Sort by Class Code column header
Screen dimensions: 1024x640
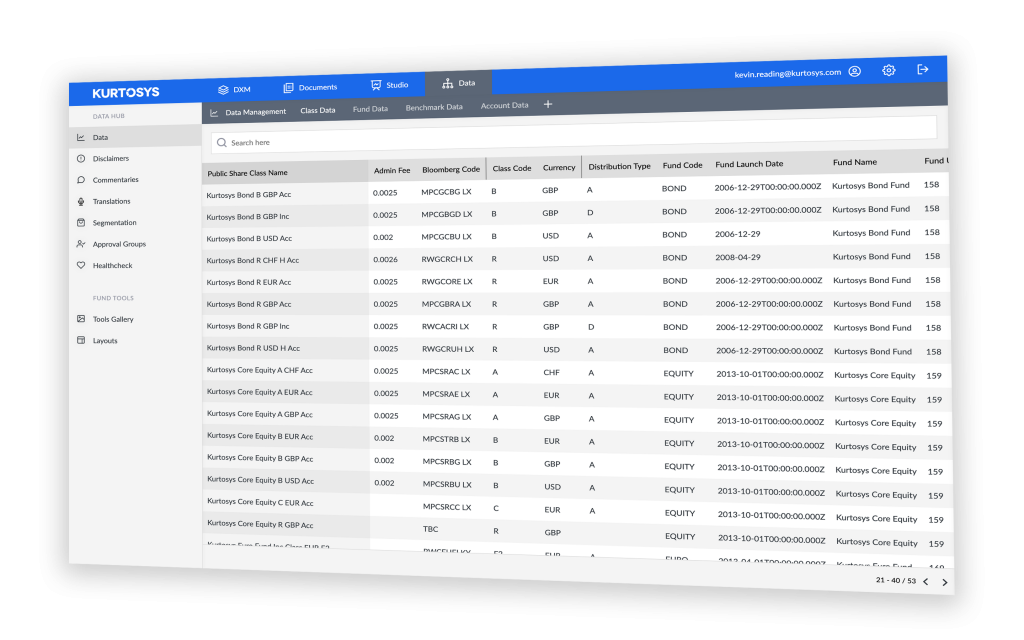(511, 168)
